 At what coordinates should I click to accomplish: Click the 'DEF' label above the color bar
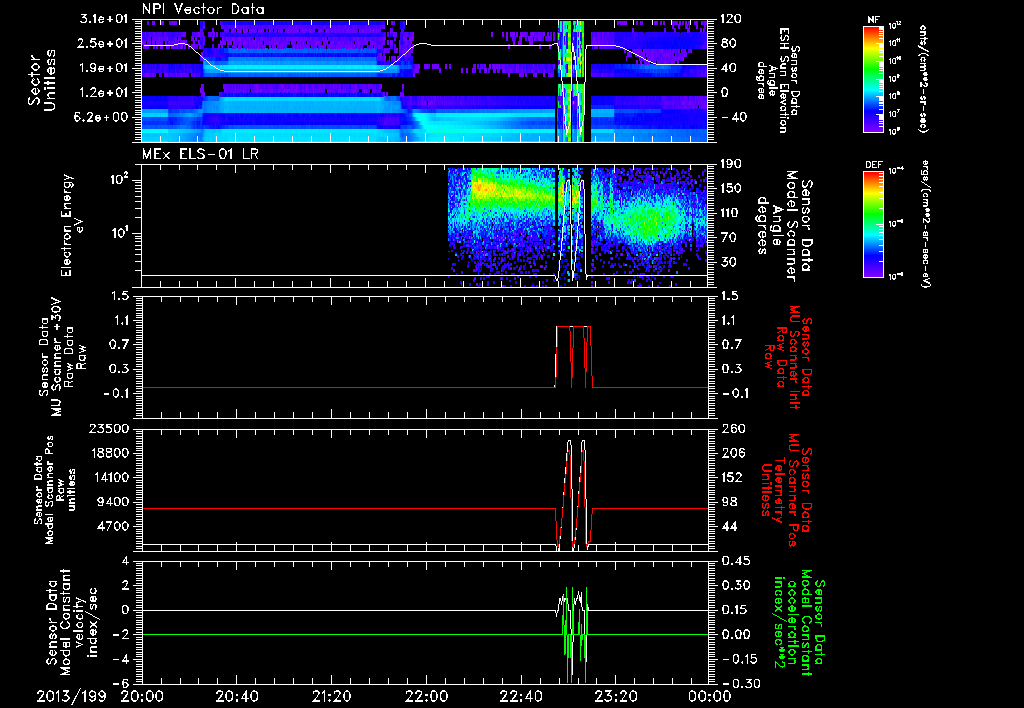point(874,165)
